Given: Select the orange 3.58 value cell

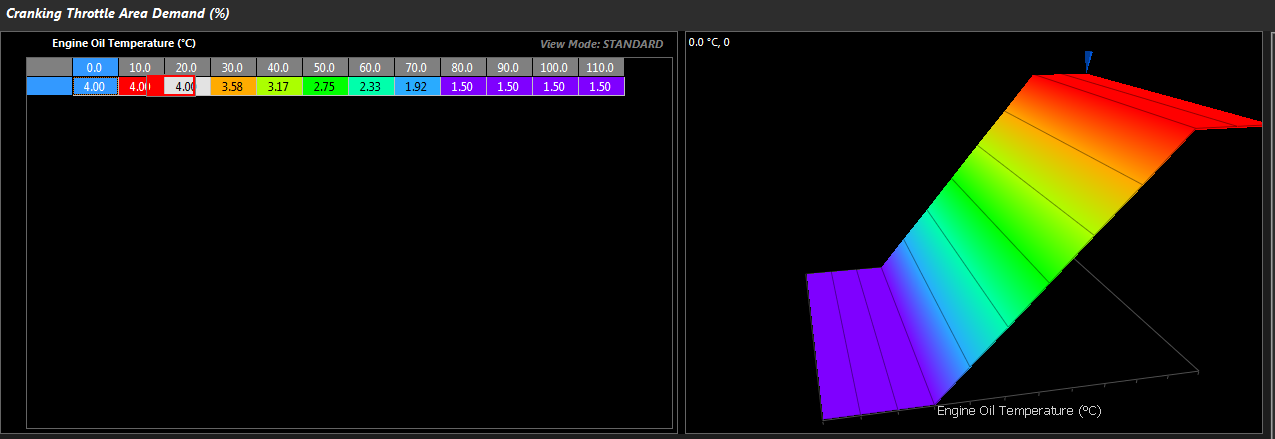Looking at the screenshot, I should pyautogui.click(x=233, y=87).
